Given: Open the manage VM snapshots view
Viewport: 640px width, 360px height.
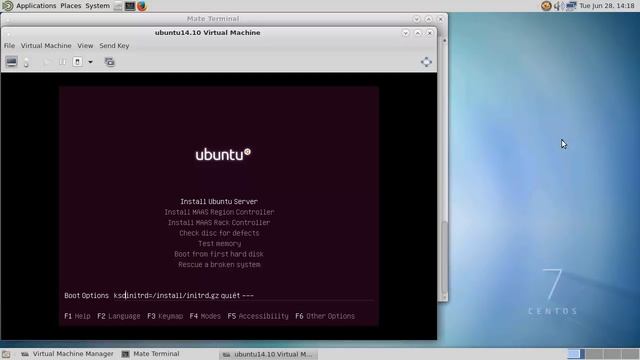Looking at the screenshot, I should [109, 62].
